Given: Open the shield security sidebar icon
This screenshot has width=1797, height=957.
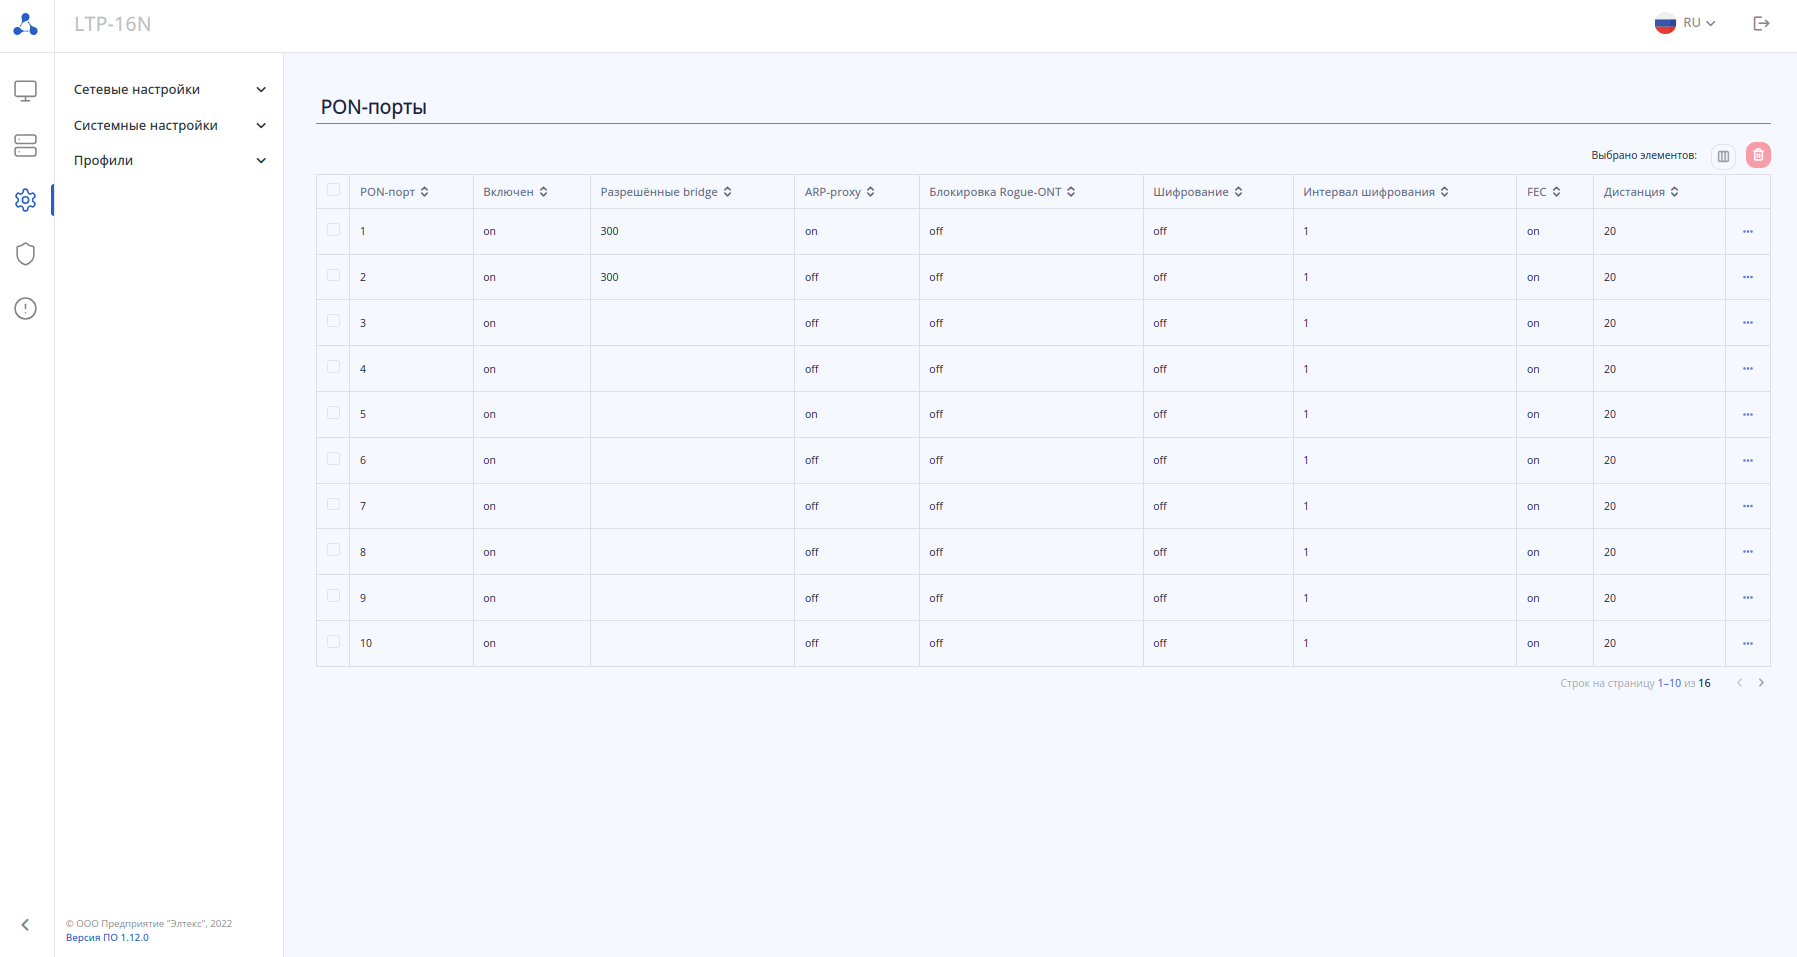Looking at the screenshot, I should (26, 254).
